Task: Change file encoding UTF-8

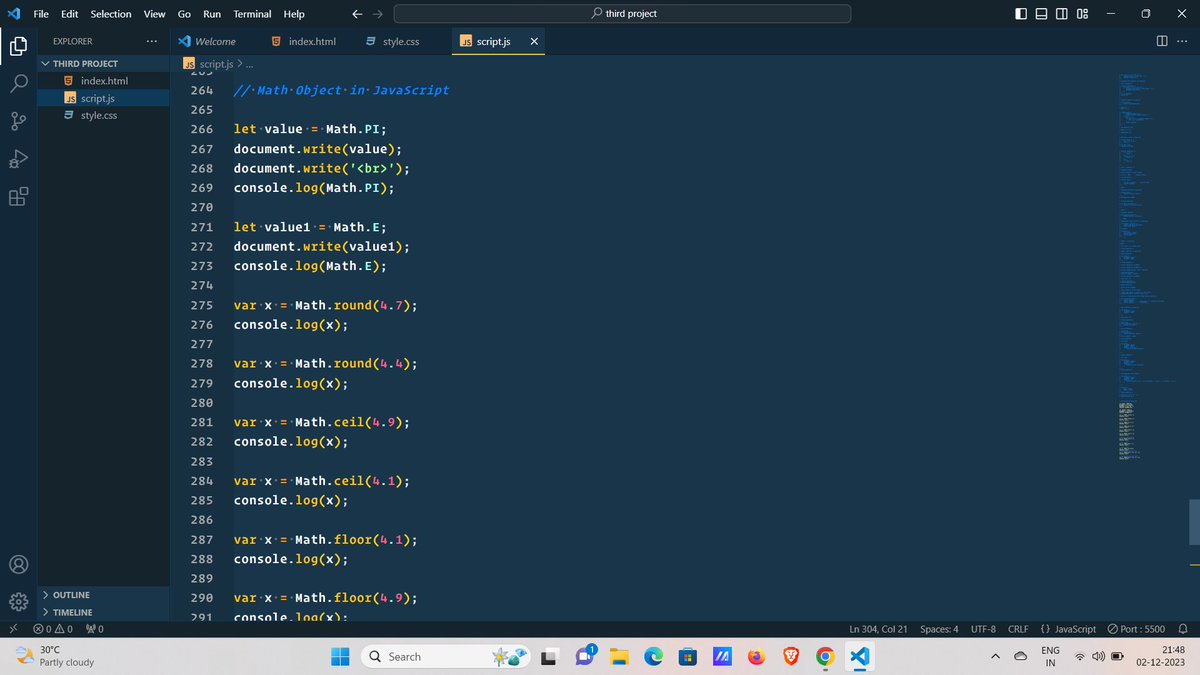Action: [x=983, y=629]
